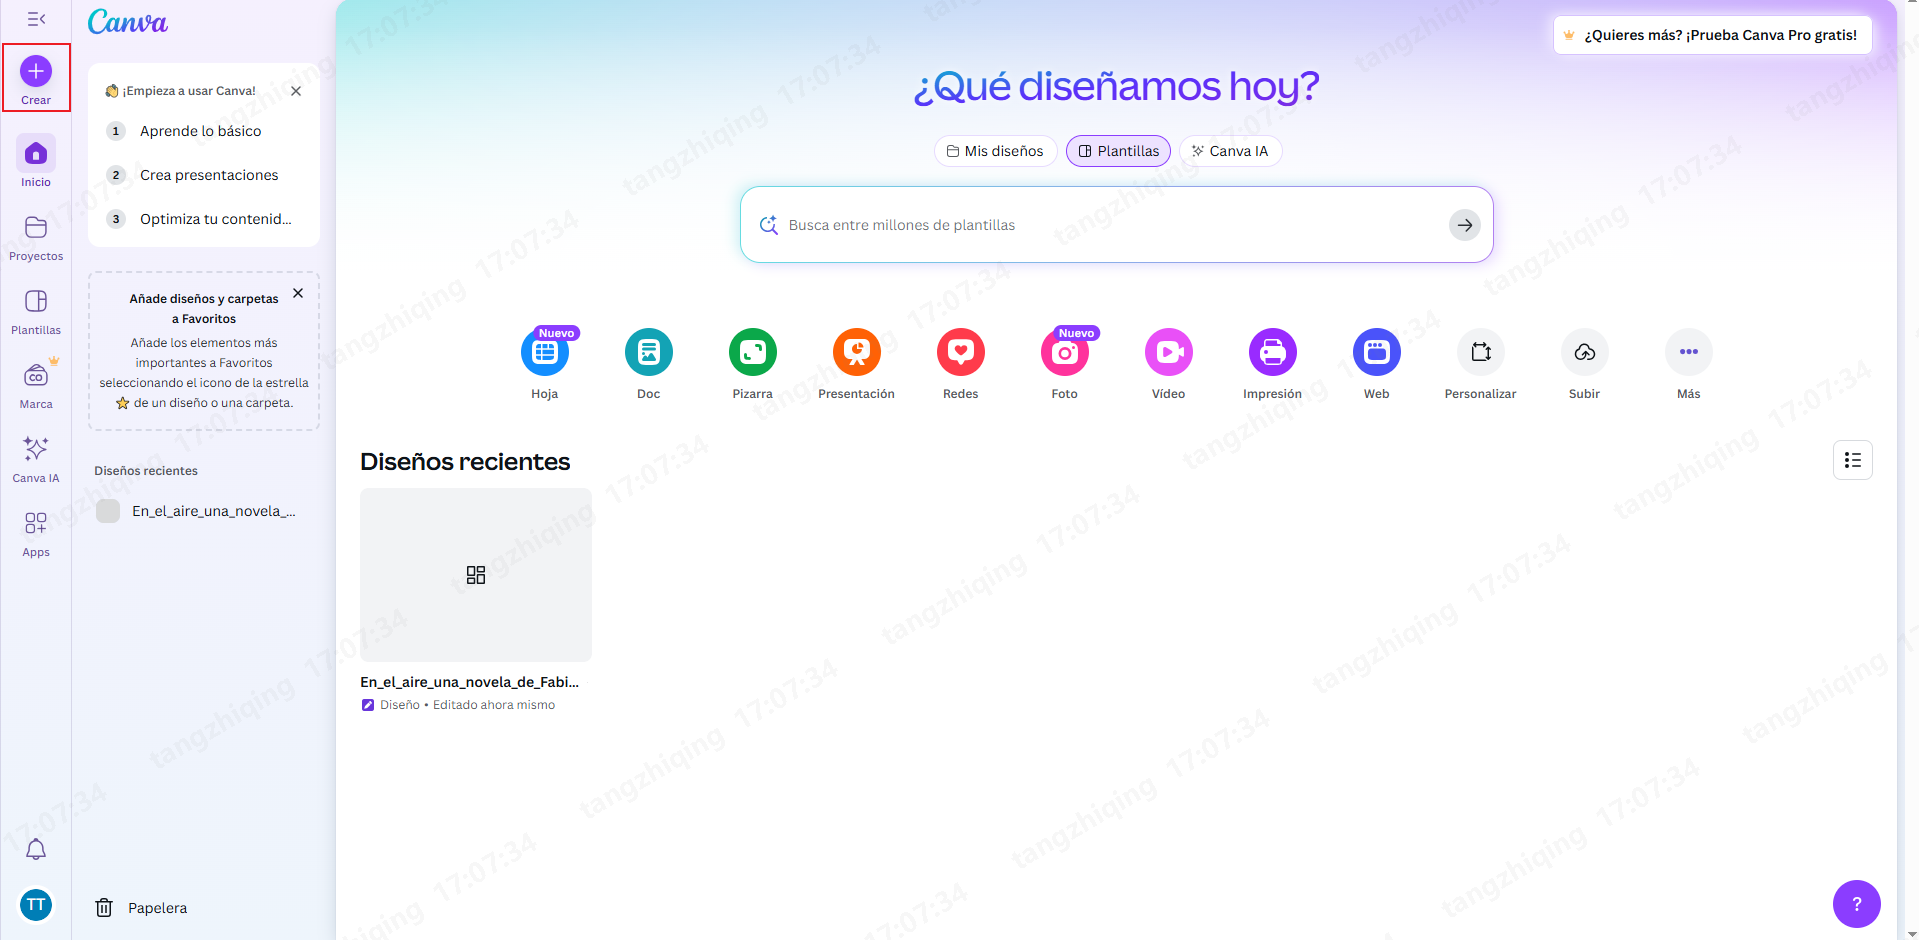Image resolution: width=1919 pixels, height=940 pixels.
Task: Create a Pizarra whiteboard
Action: (x=753, y=352)
